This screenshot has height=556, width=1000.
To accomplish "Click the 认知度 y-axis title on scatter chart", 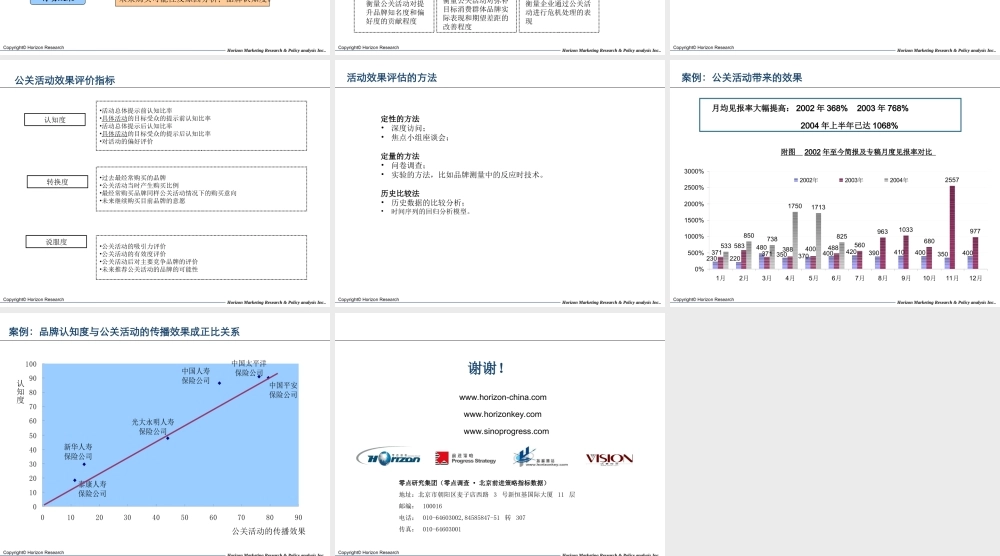I will [20, 391].
